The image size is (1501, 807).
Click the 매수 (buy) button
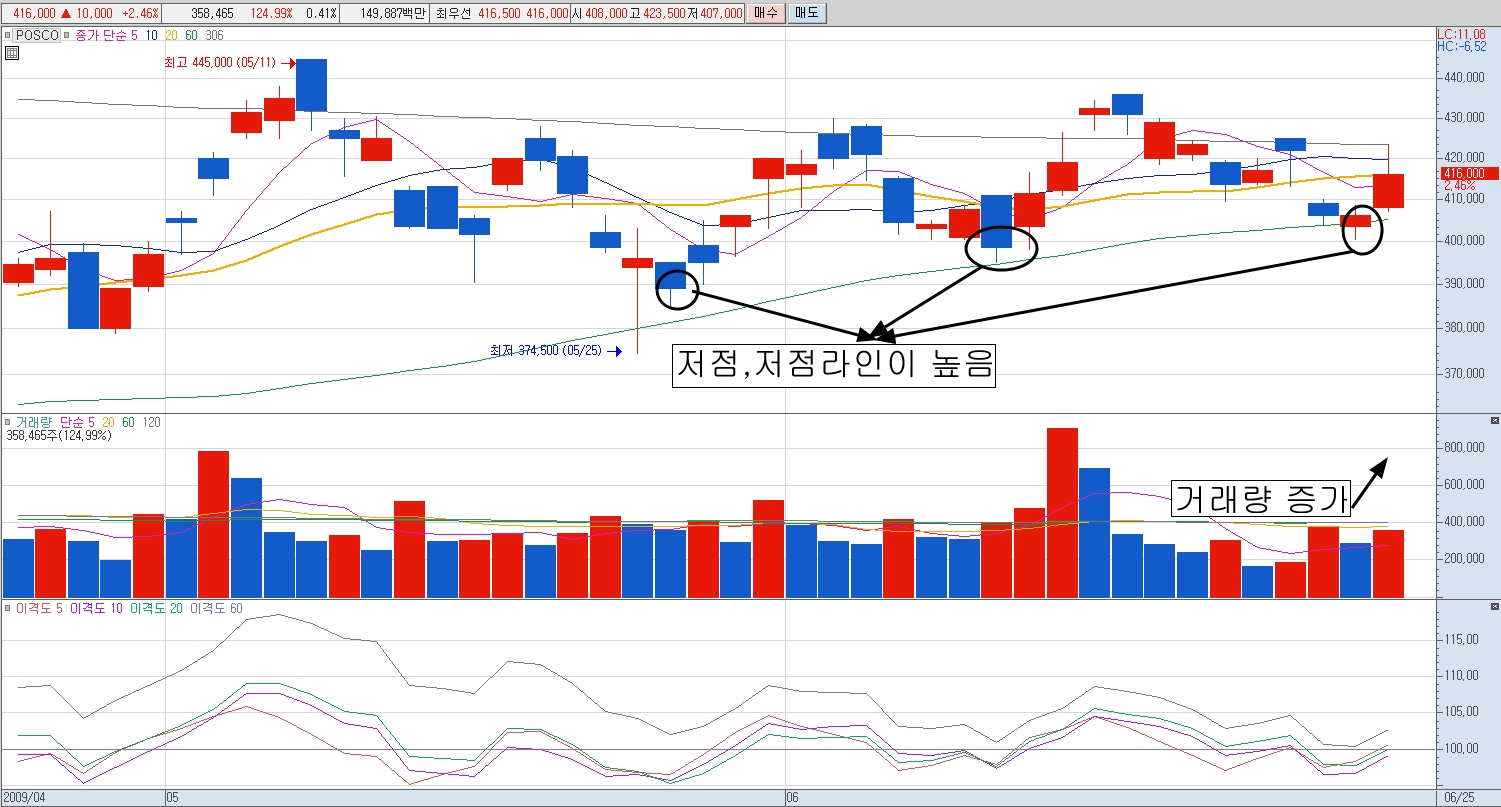[764, 13]
